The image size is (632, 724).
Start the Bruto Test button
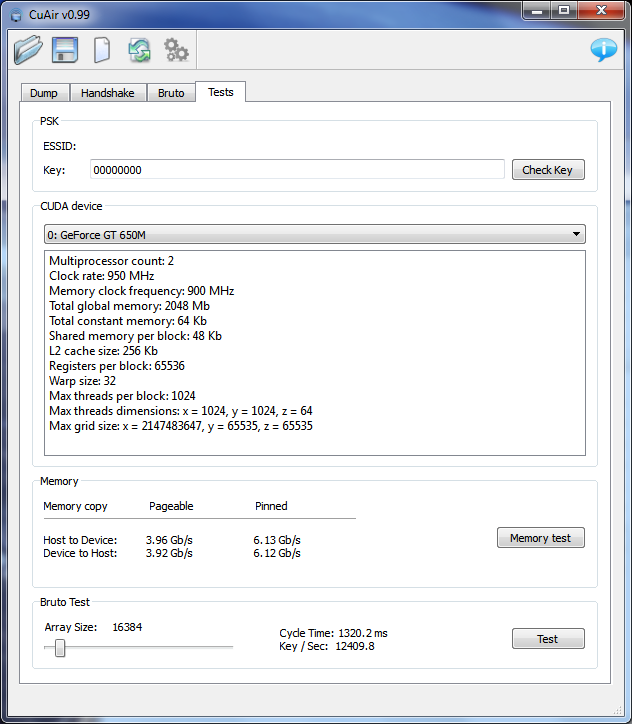pos(548,639)
